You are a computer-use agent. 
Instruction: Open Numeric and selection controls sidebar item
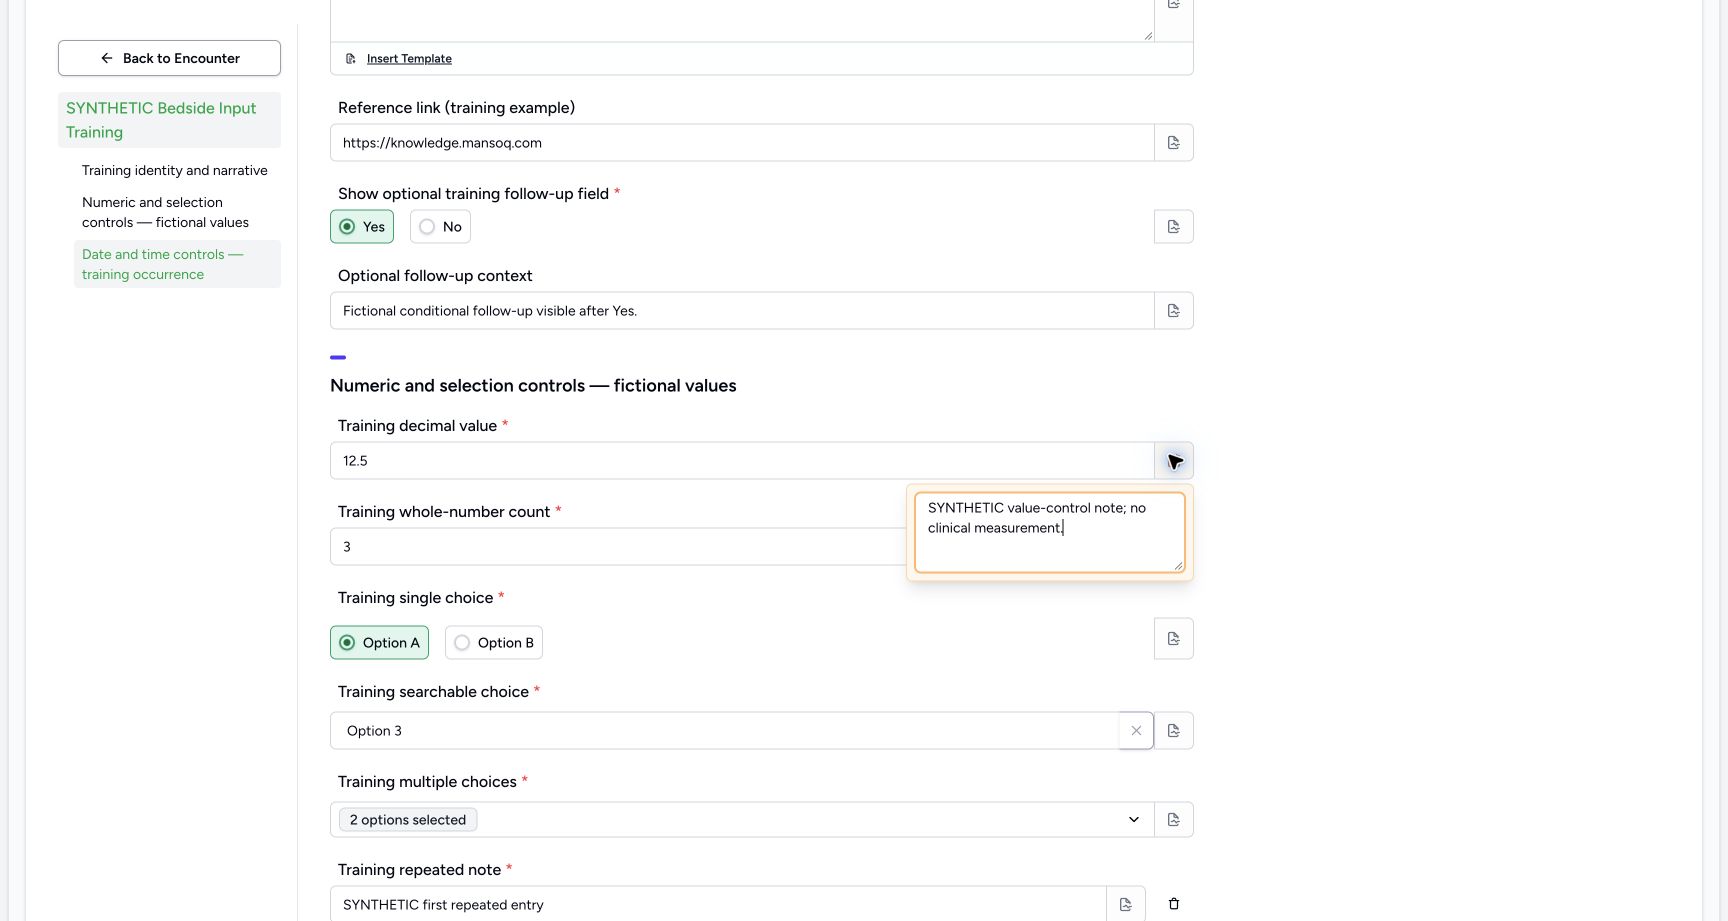[166, 213]
